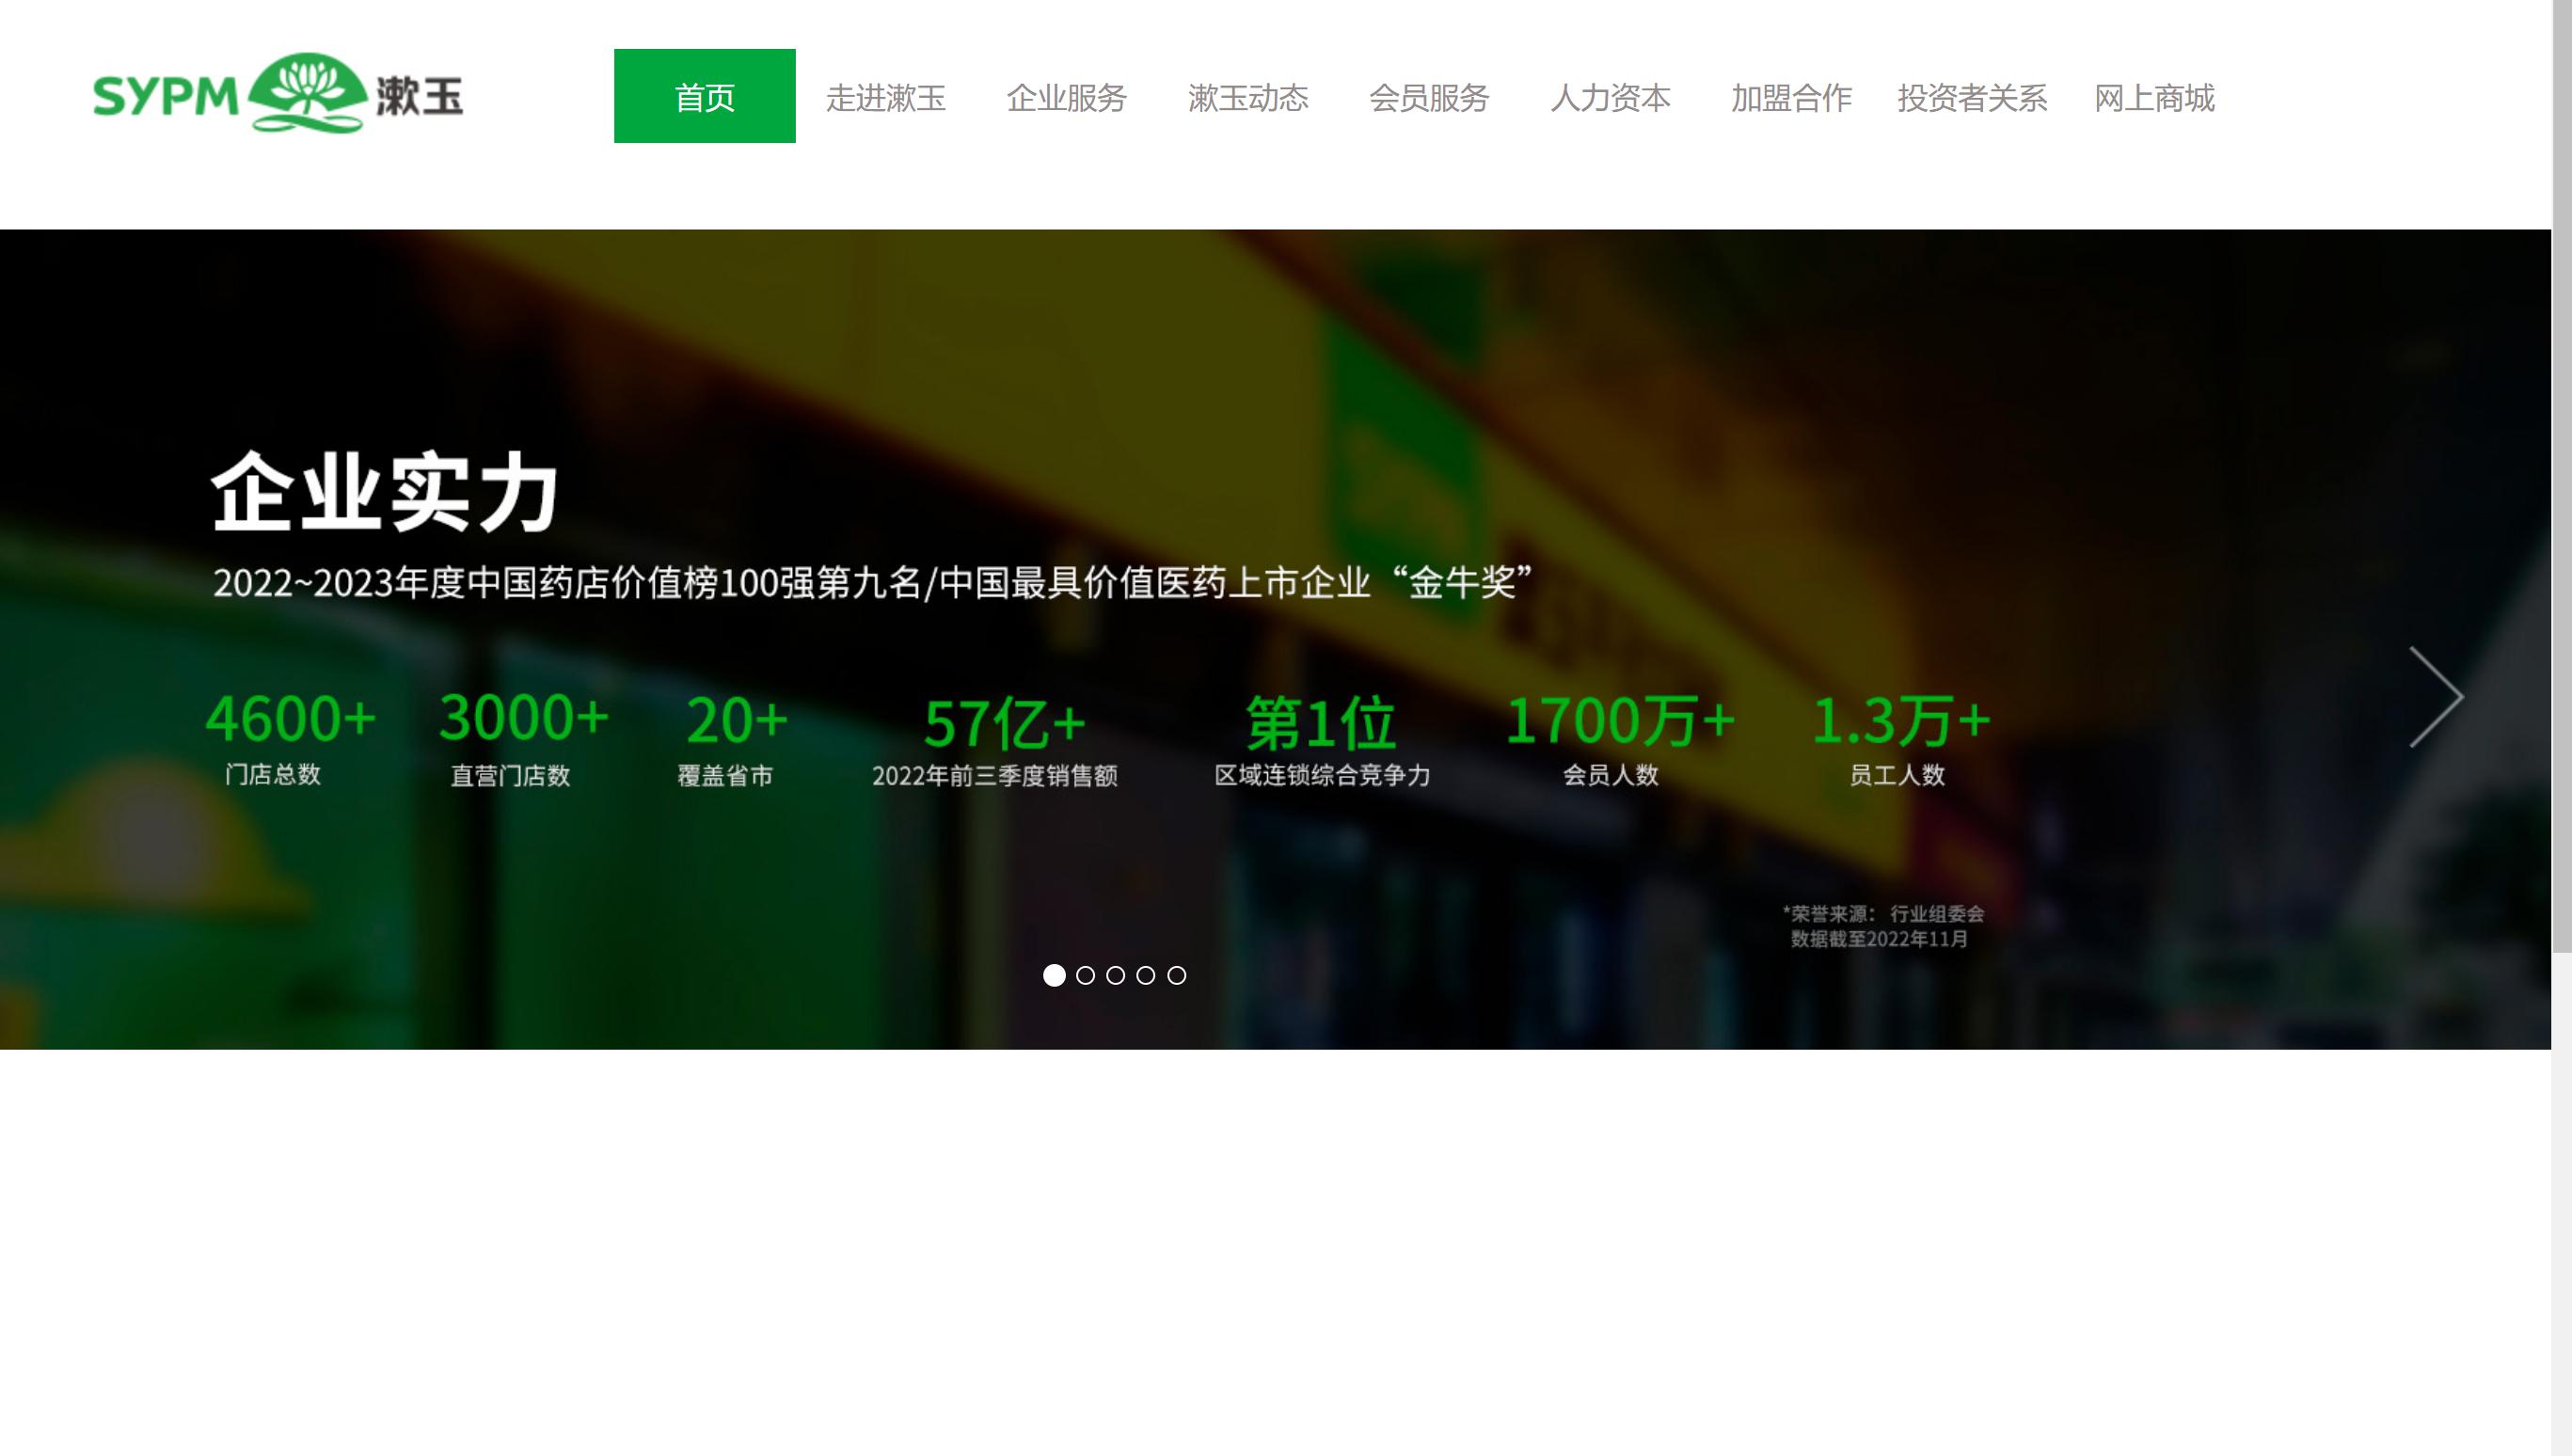Select the second carousel indicator dot
2572x1456 pixels.
1084,976
